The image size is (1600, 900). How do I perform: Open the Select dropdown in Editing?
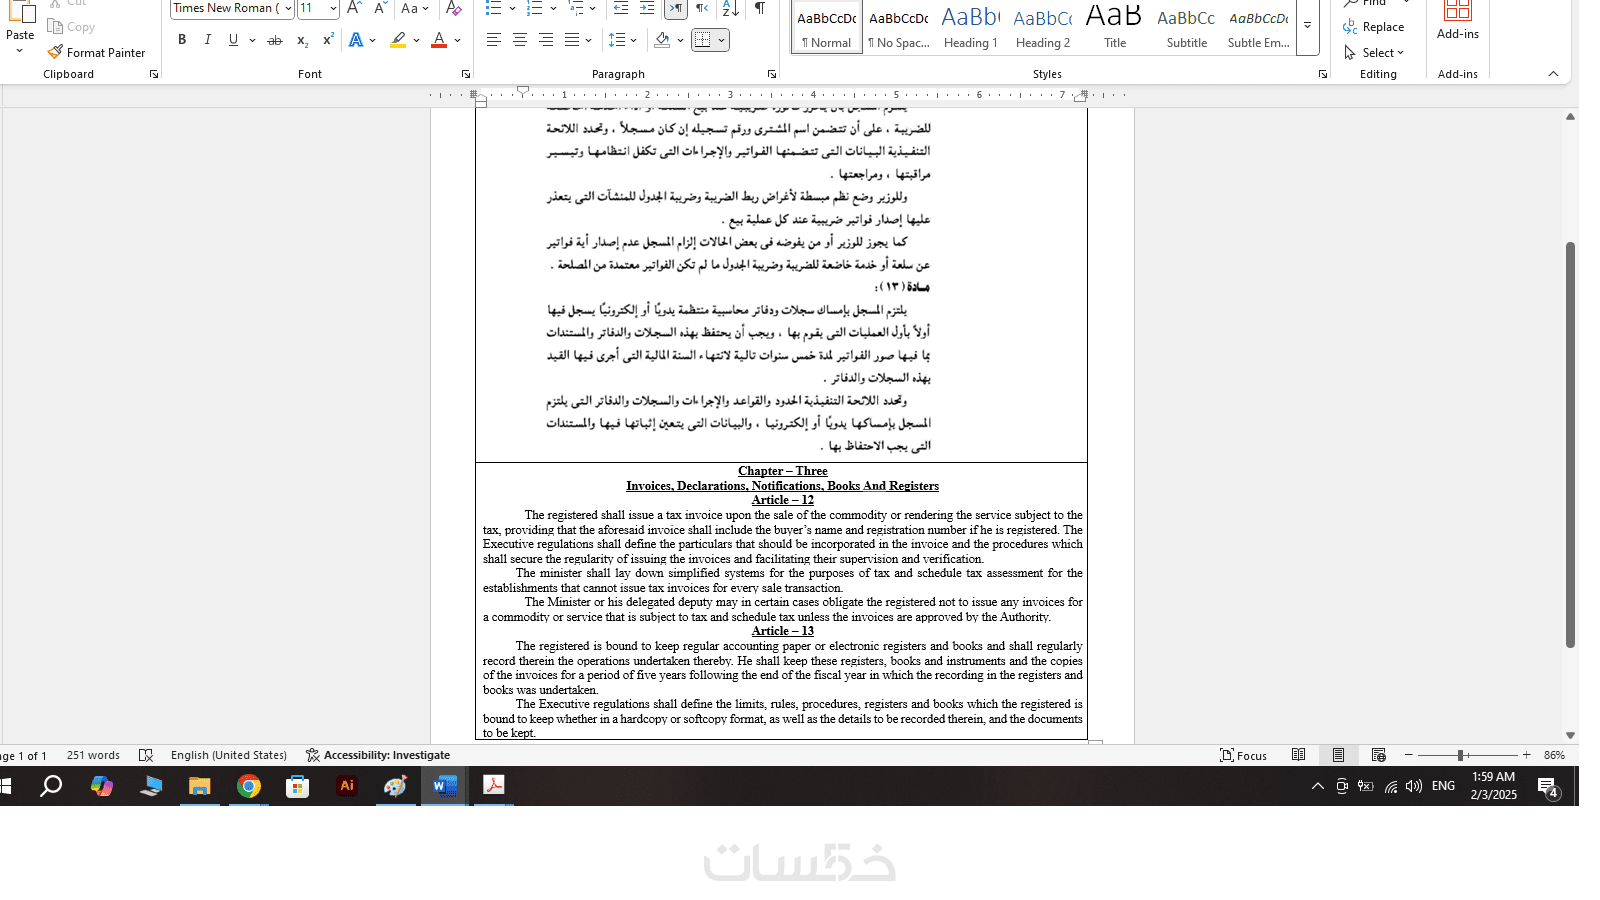tap(1374, 52)
